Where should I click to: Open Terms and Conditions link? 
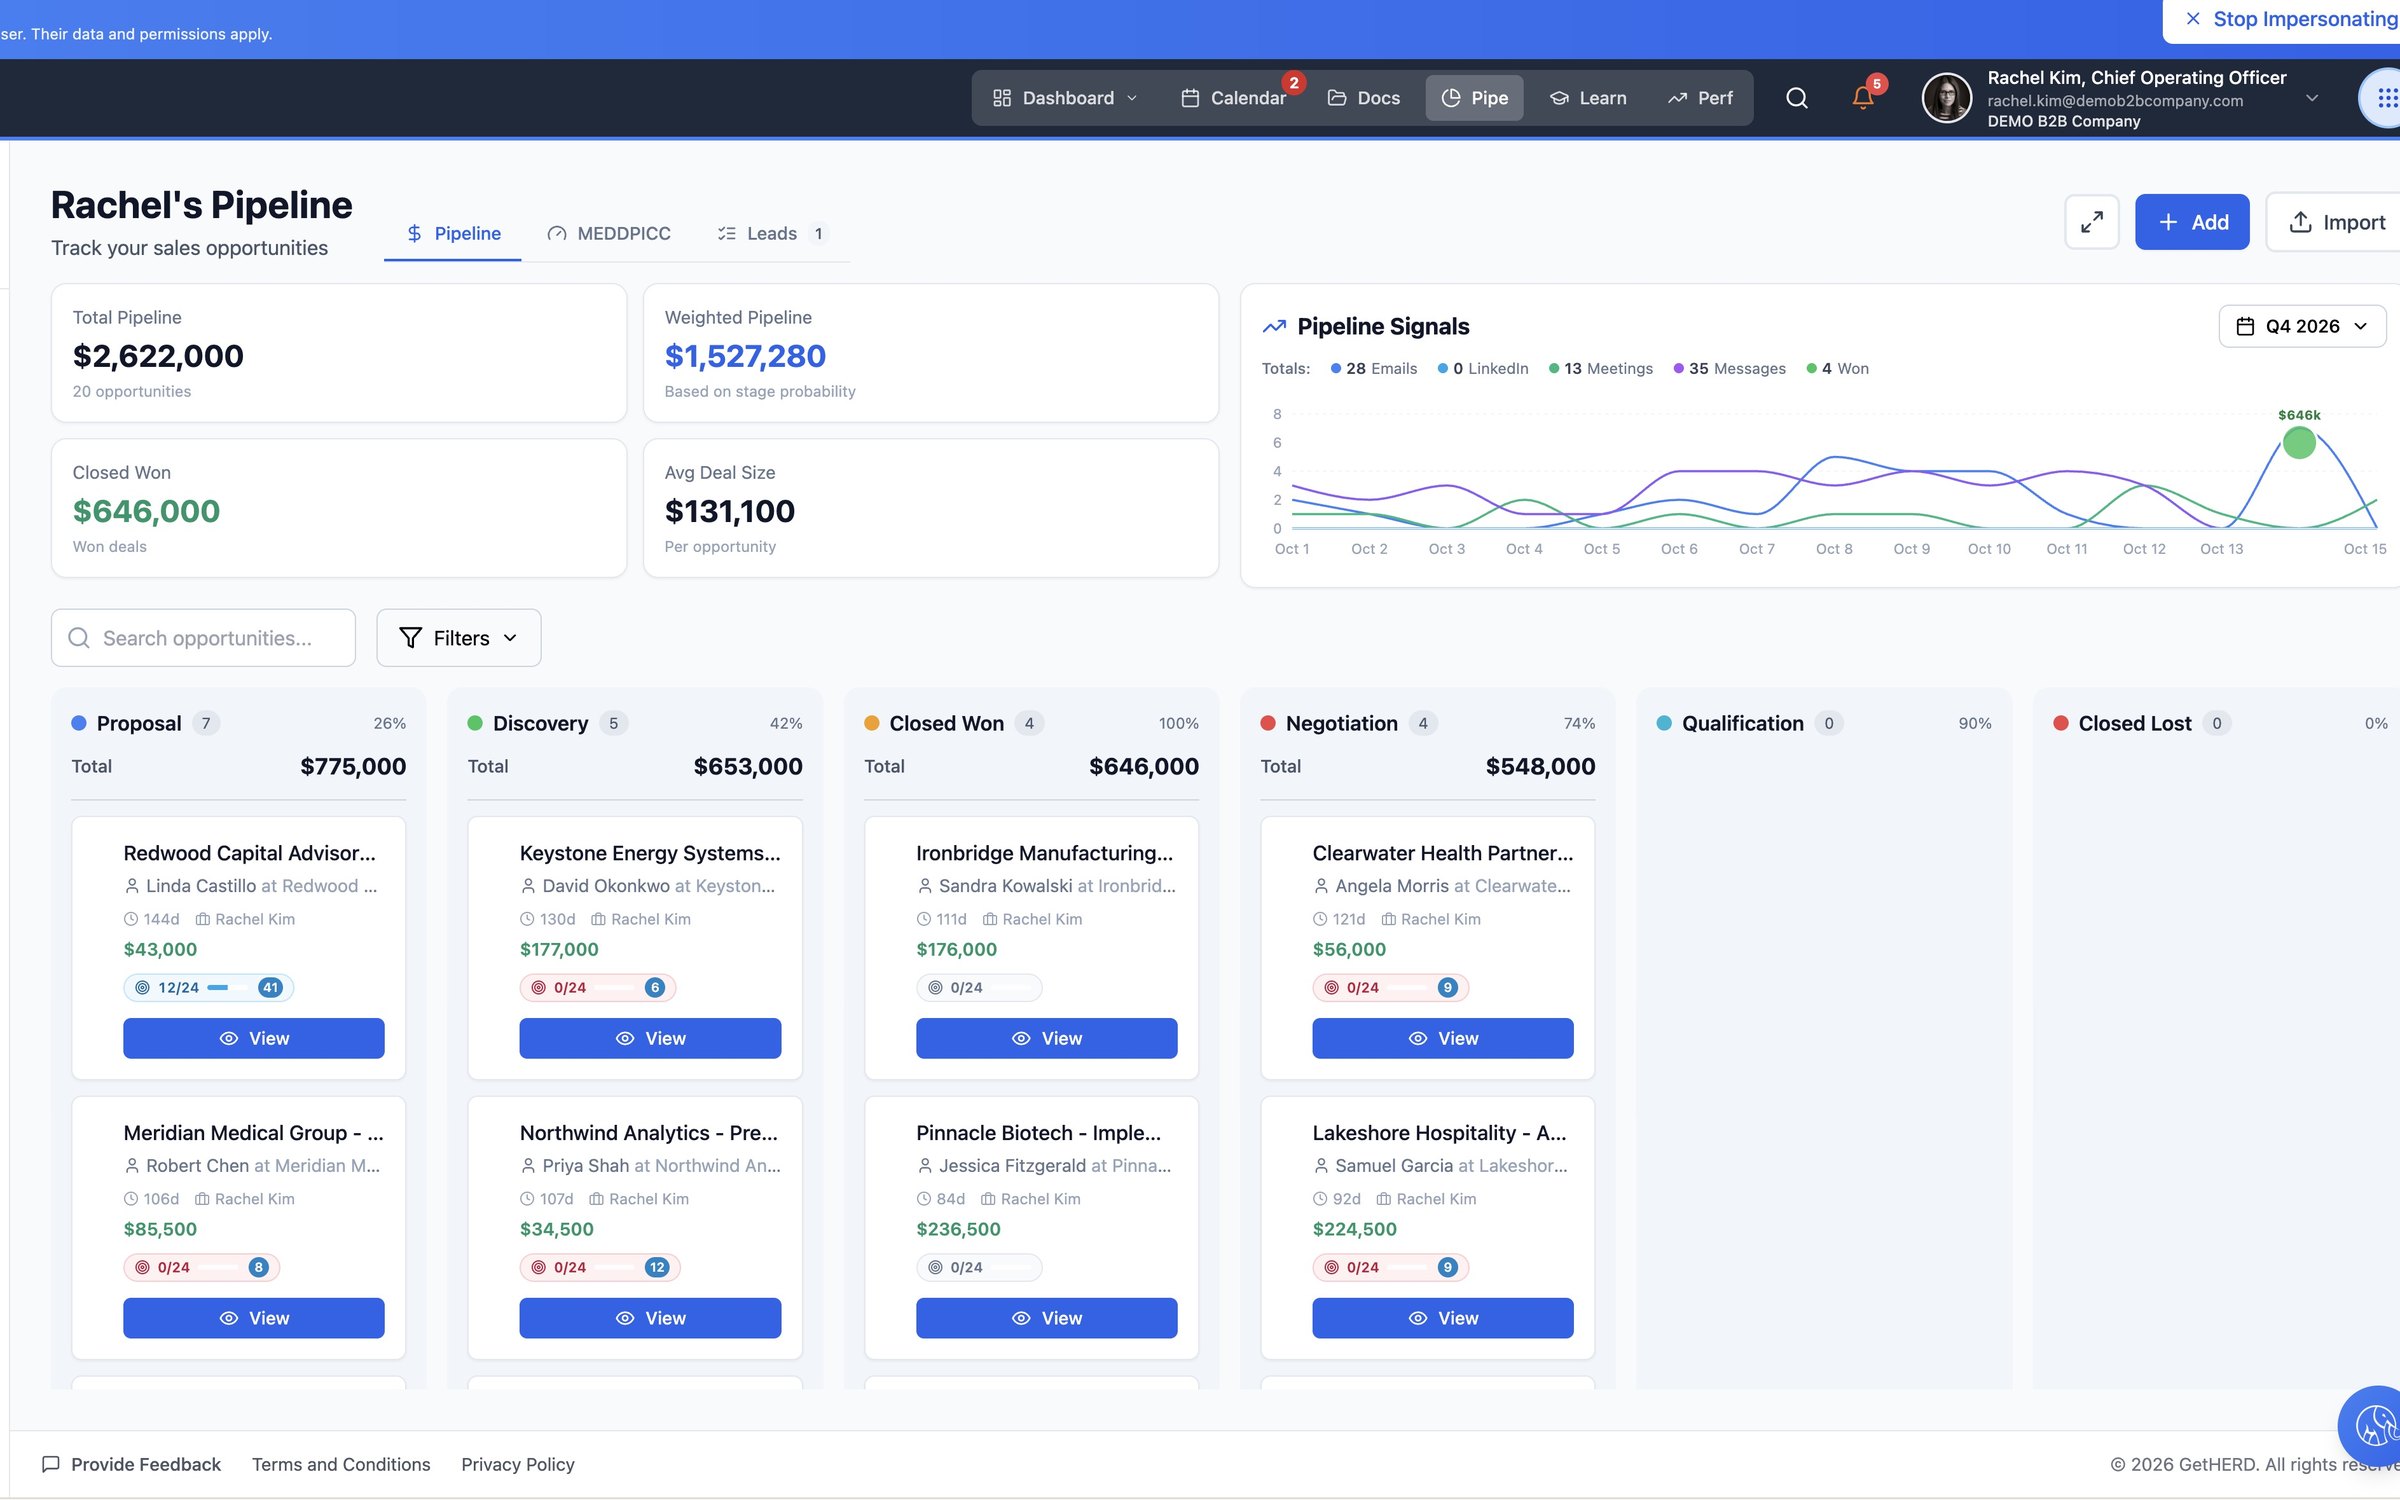341,1464
